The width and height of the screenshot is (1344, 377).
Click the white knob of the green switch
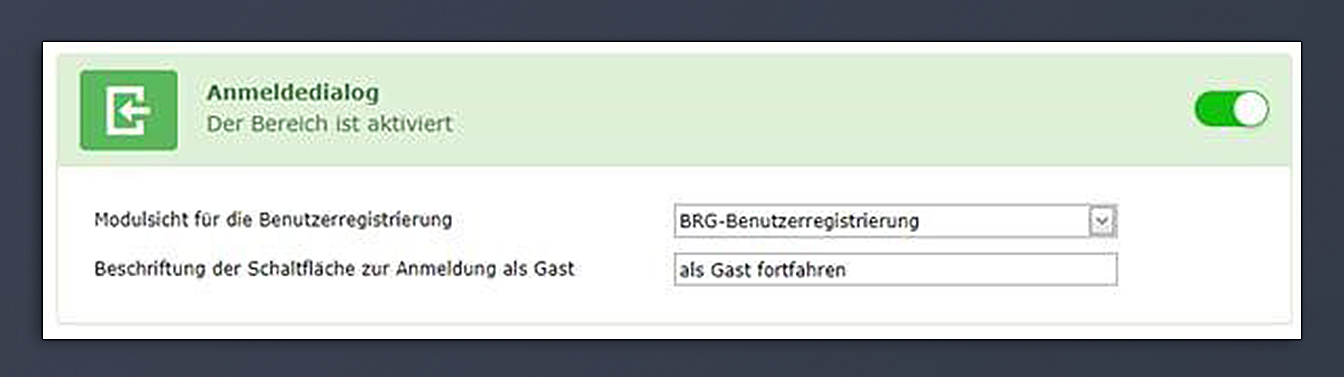1250,109
